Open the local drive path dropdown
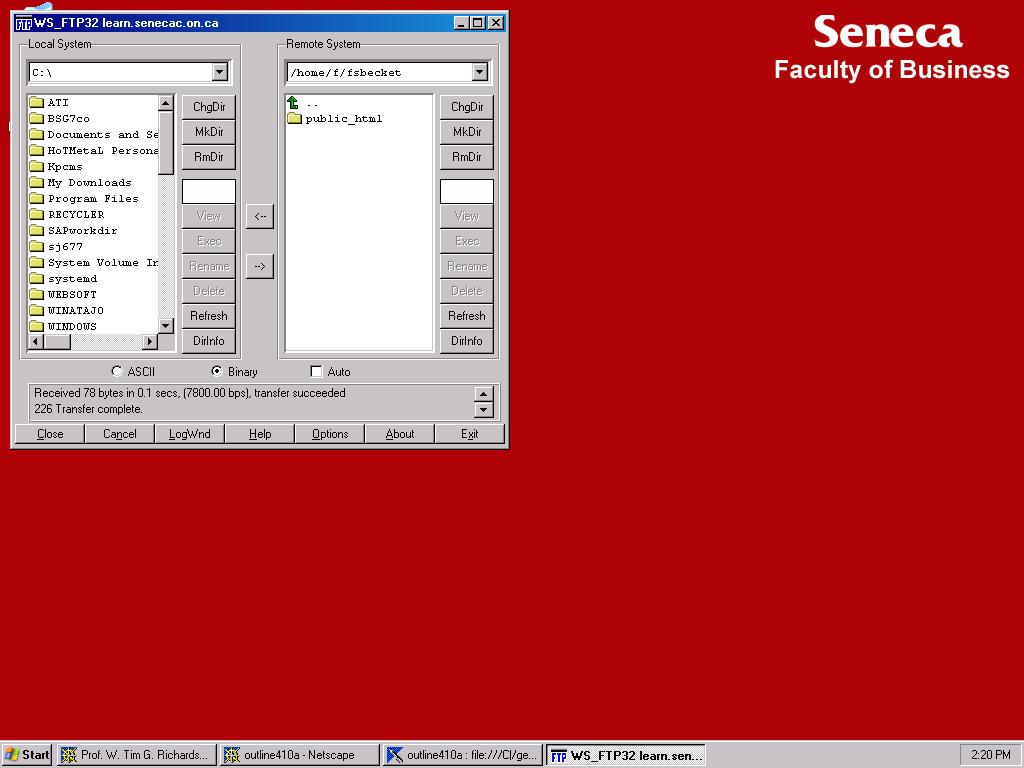Viewport: 1024px width, 768px height. (220, 72)
